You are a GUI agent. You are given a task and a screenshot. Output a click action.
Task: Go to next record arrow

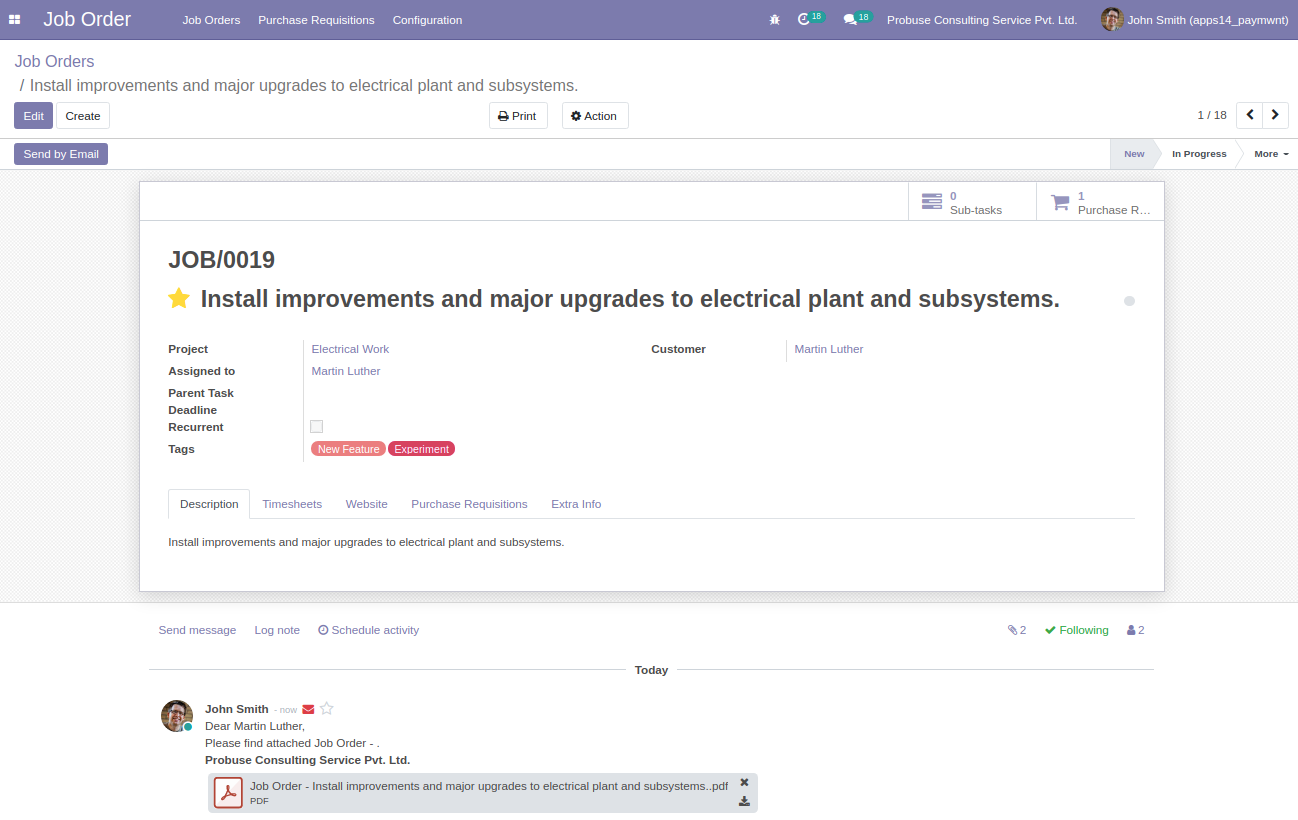pos(1275,115)
